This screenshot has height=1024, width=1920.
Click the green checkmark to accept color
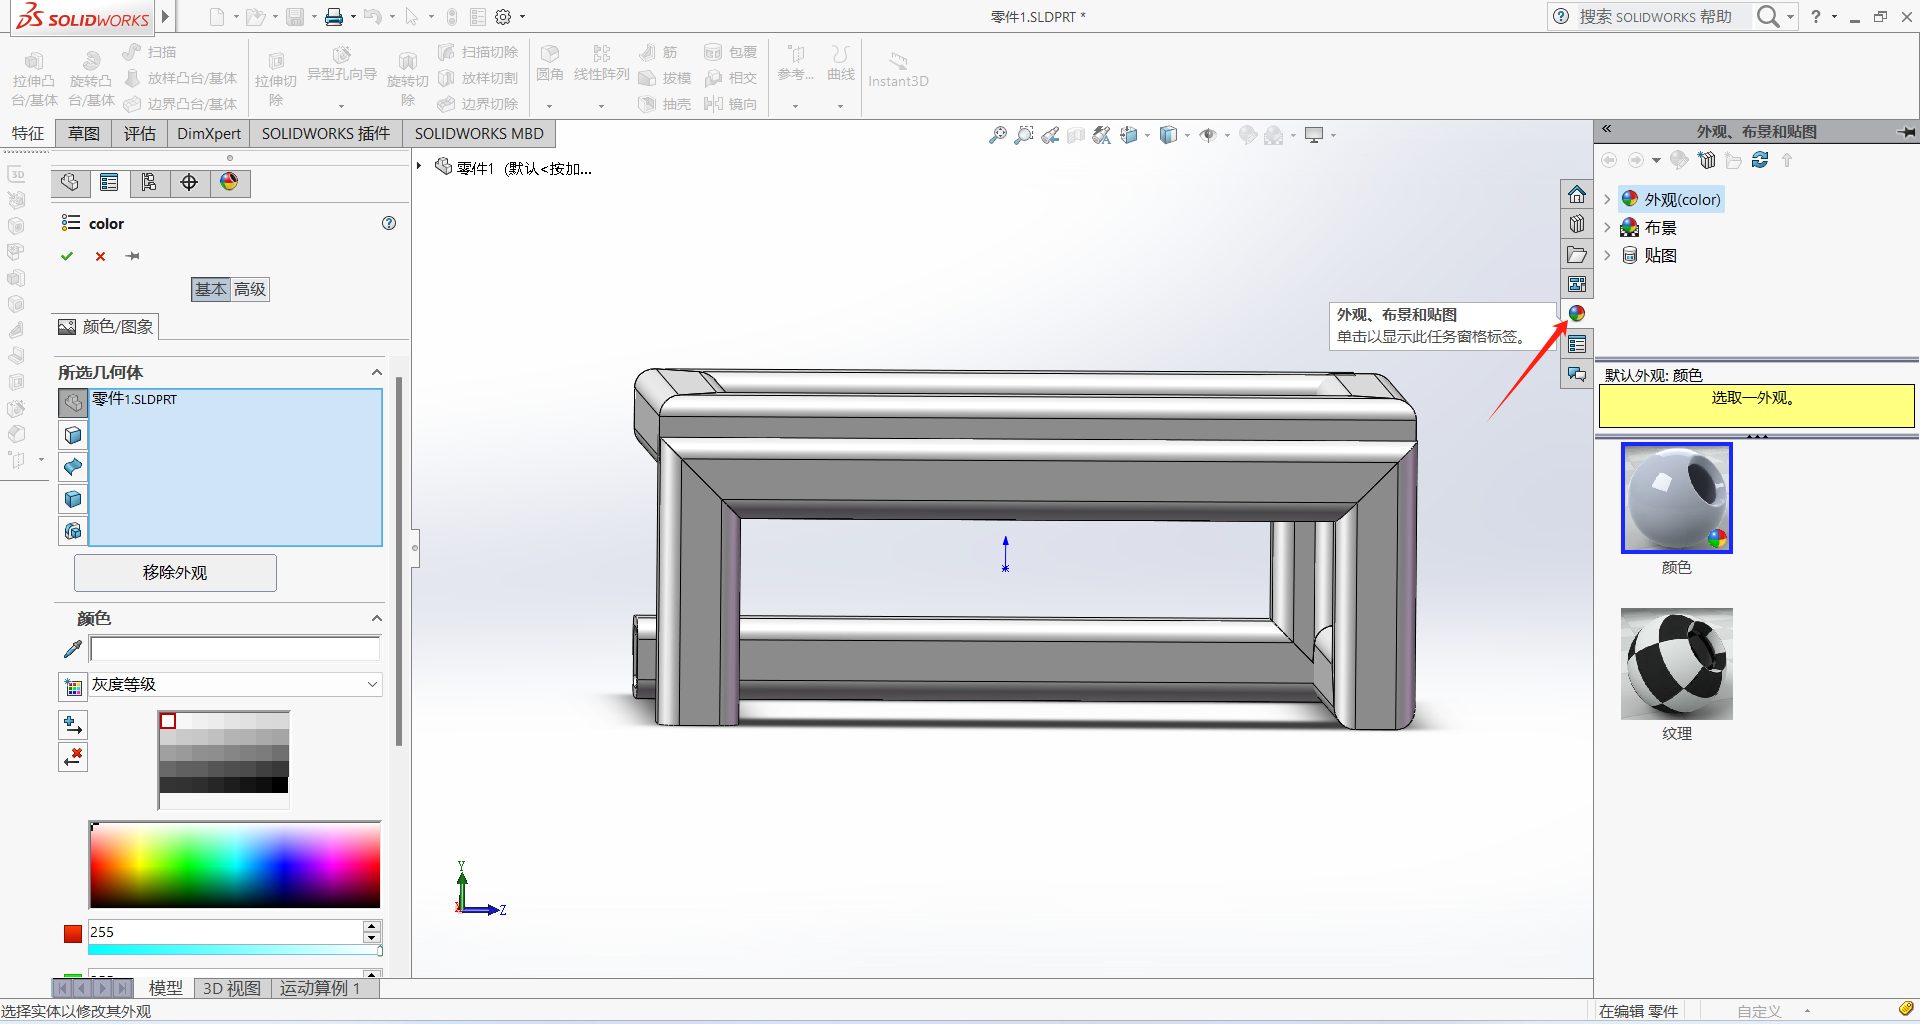coord(67,256)
